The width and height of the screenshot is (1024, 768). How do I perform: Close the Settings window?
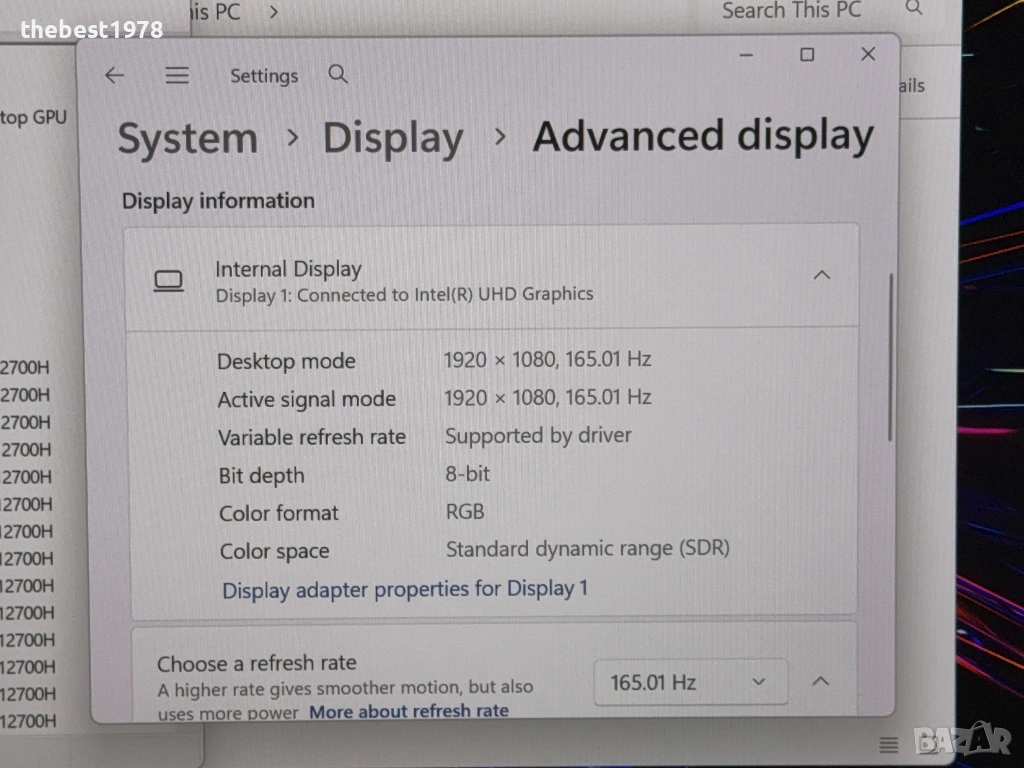(x=868, y=55)
